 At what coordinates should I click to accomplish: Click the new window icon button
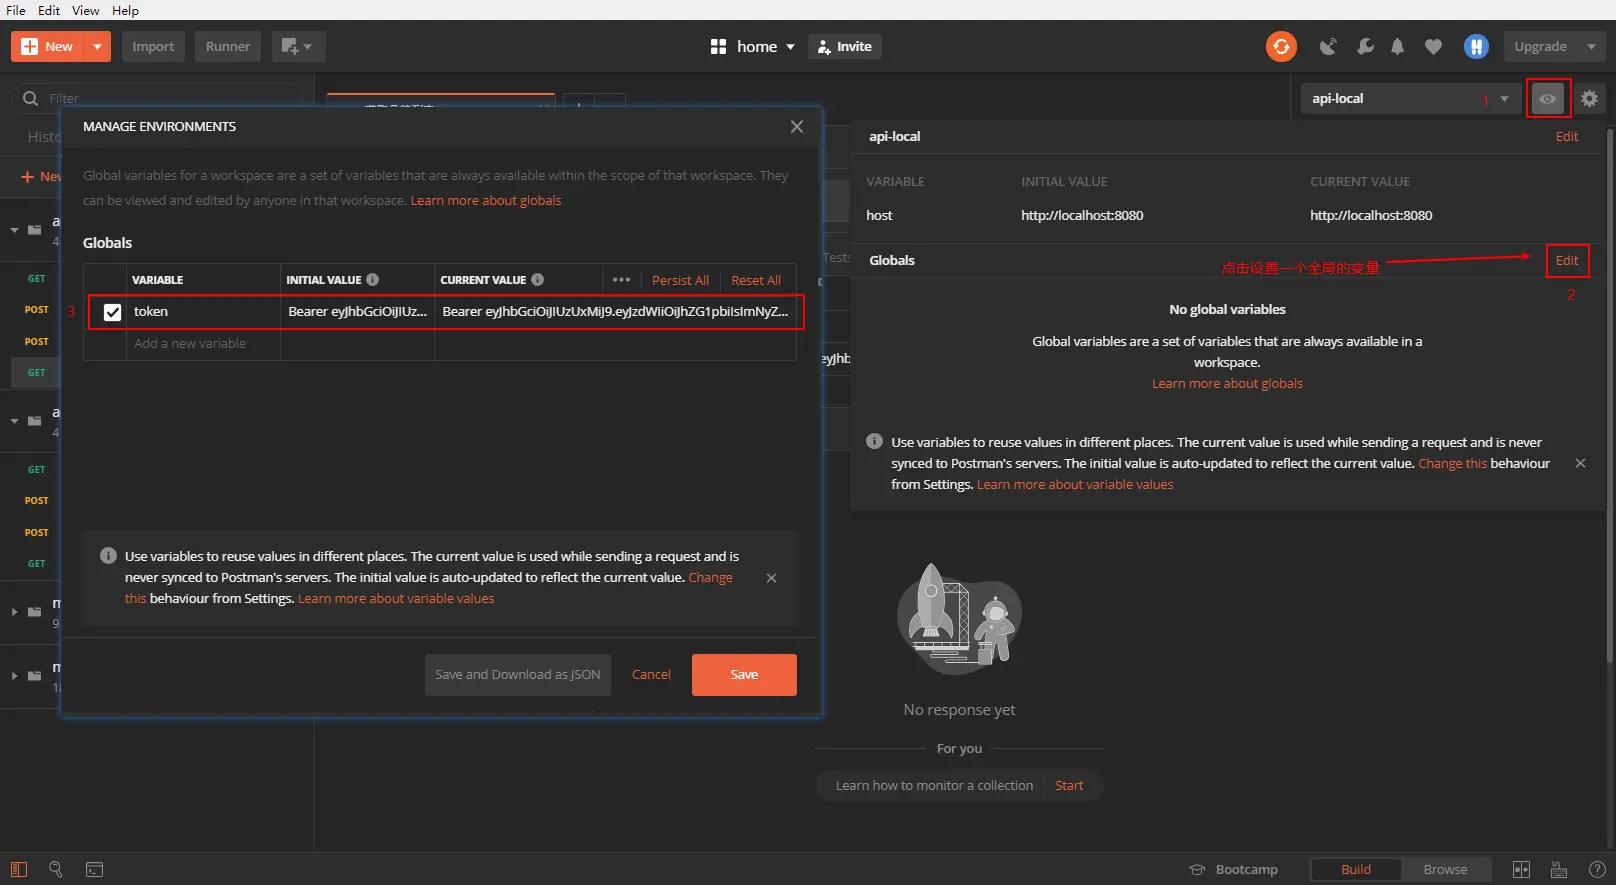[x=298, y=46]
